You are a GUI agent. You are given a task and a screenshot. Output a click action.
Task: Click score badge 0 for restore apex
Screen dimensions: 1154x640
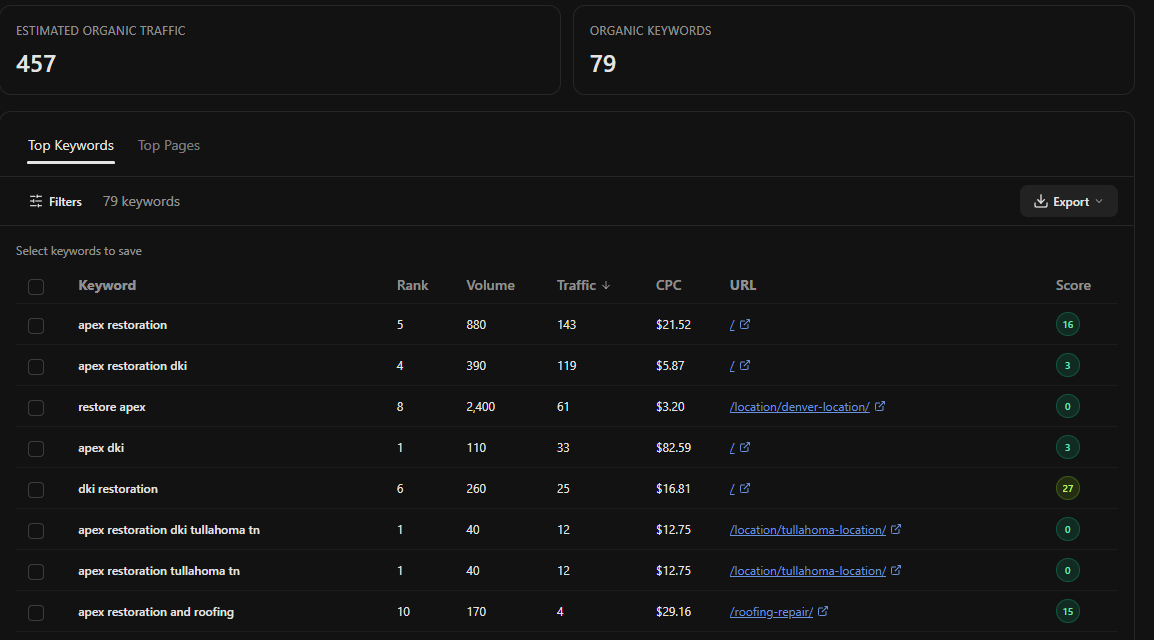click(1067, 406)
